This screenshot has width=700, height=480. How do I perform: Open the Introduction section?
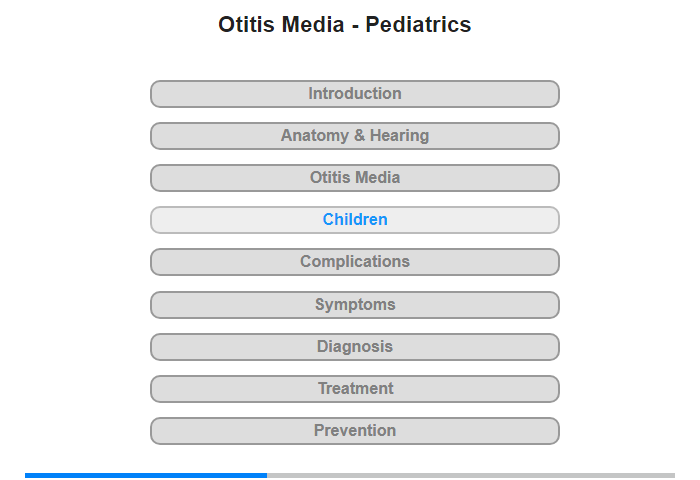coord(354,94)
